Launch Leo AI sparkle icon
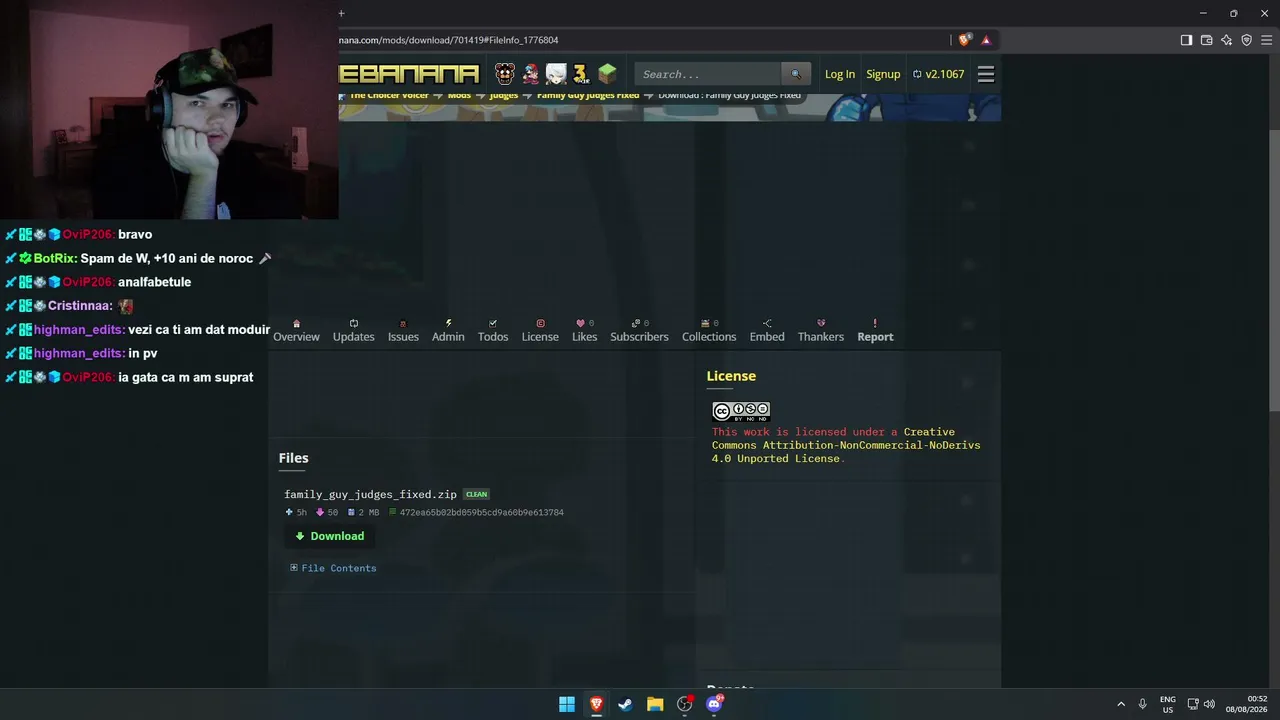Screen dimensions: 1280x720 1226,40
